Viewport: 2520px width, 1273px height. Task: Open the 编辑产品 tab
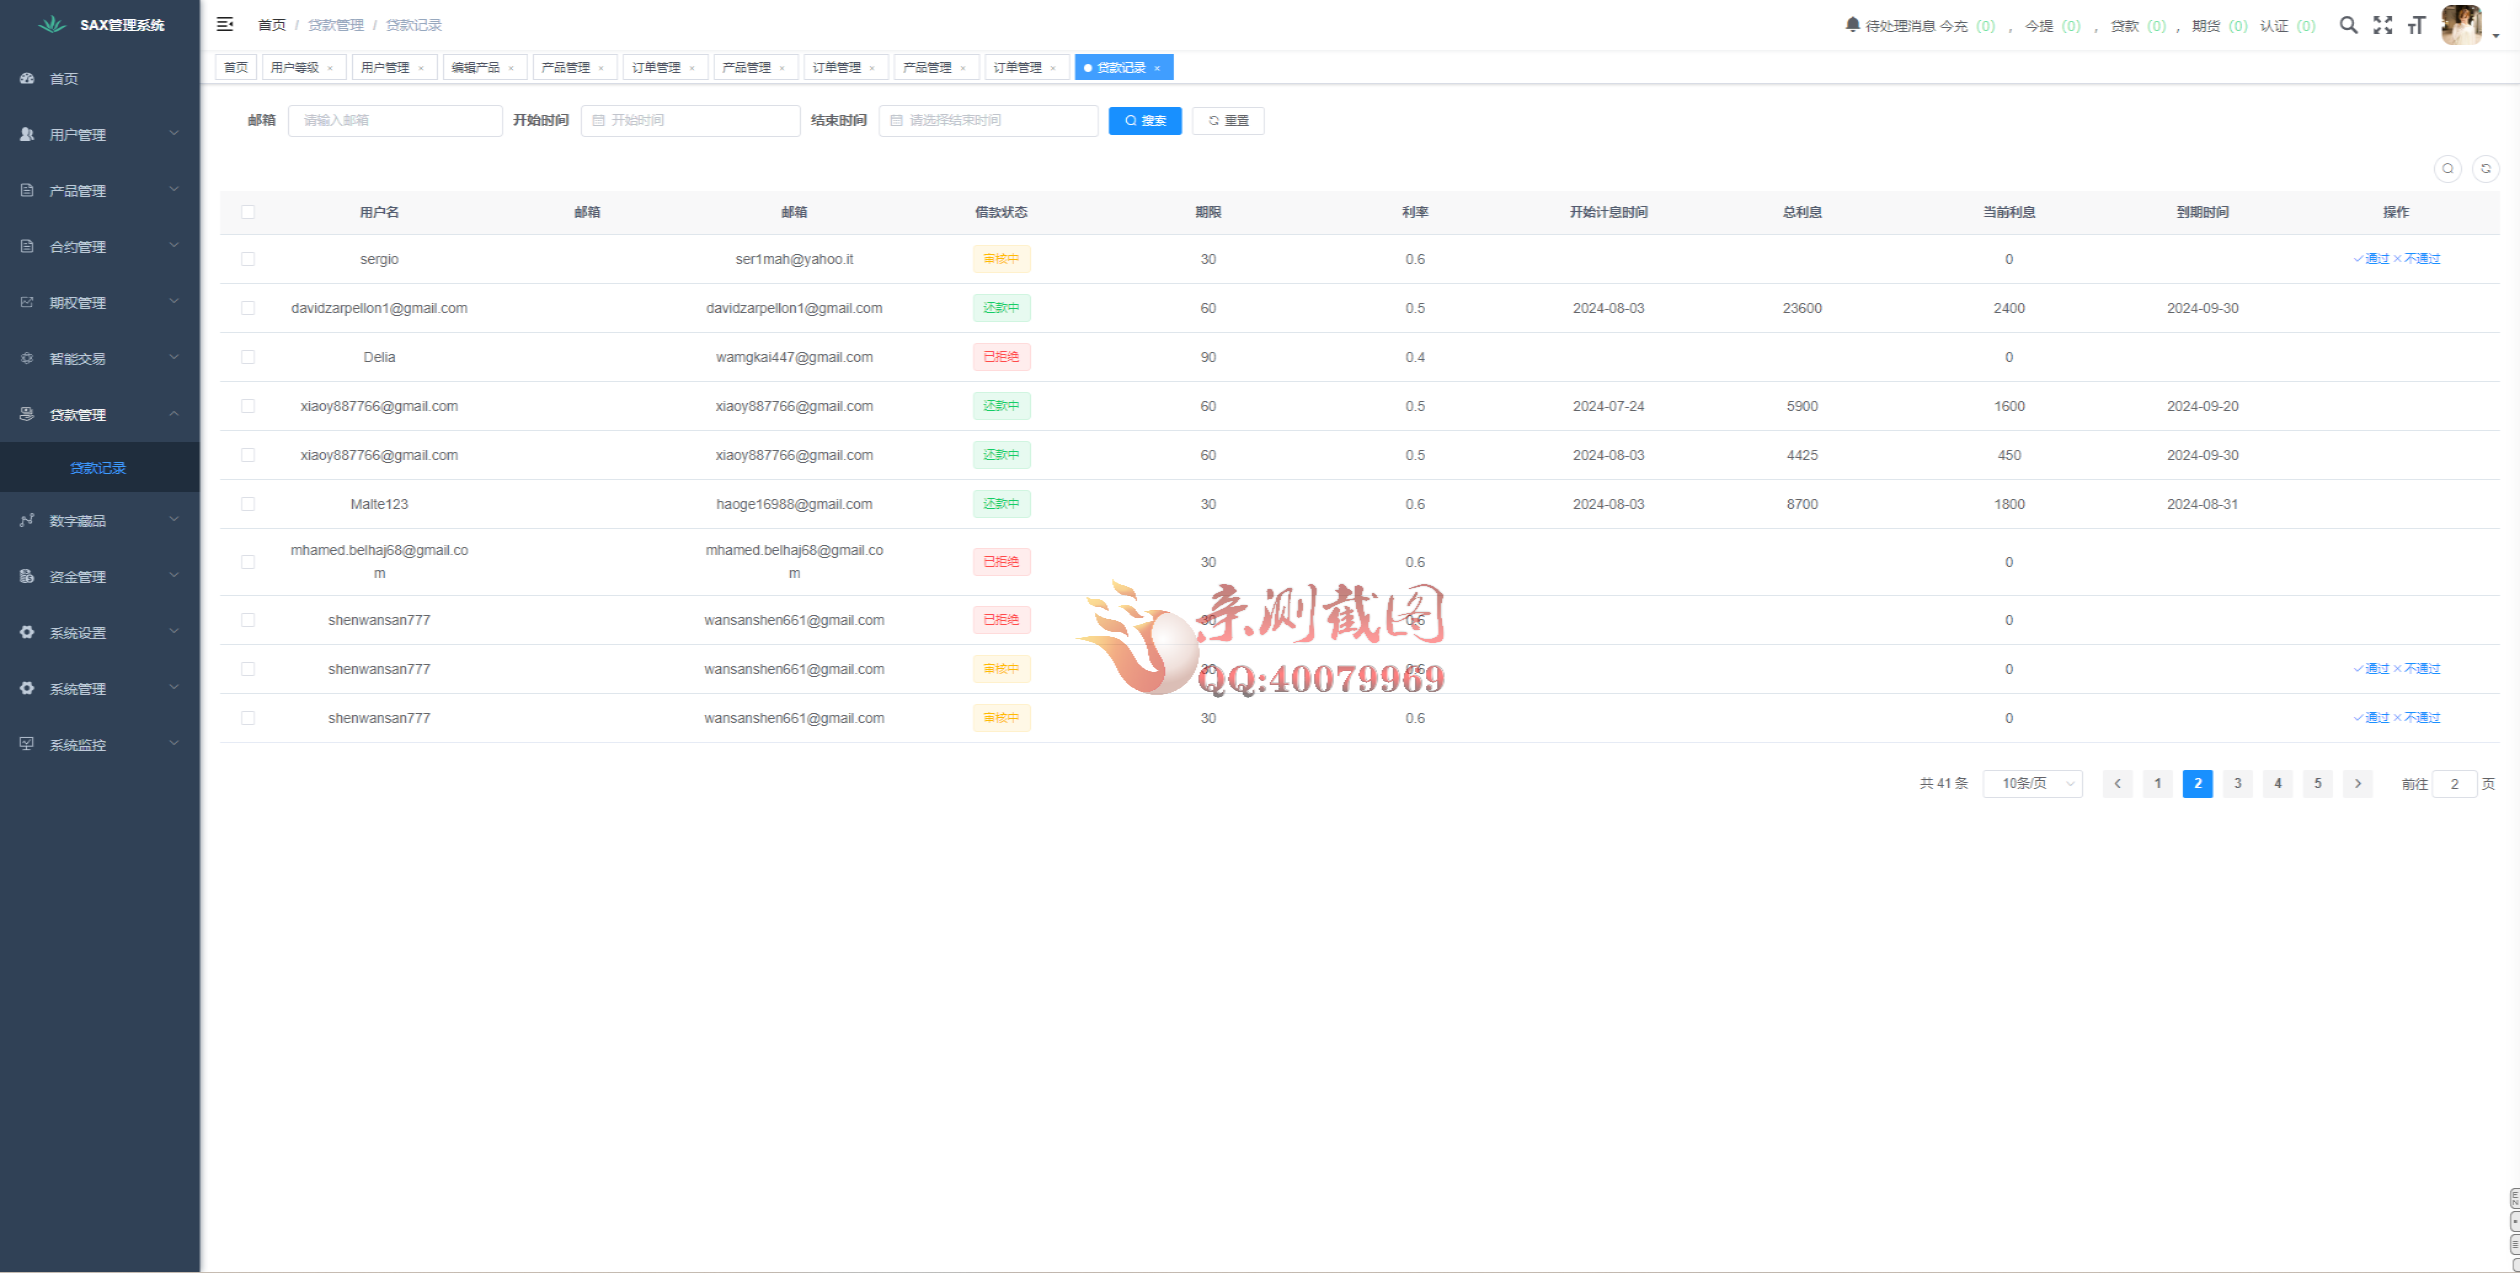[x=475, y=67]
